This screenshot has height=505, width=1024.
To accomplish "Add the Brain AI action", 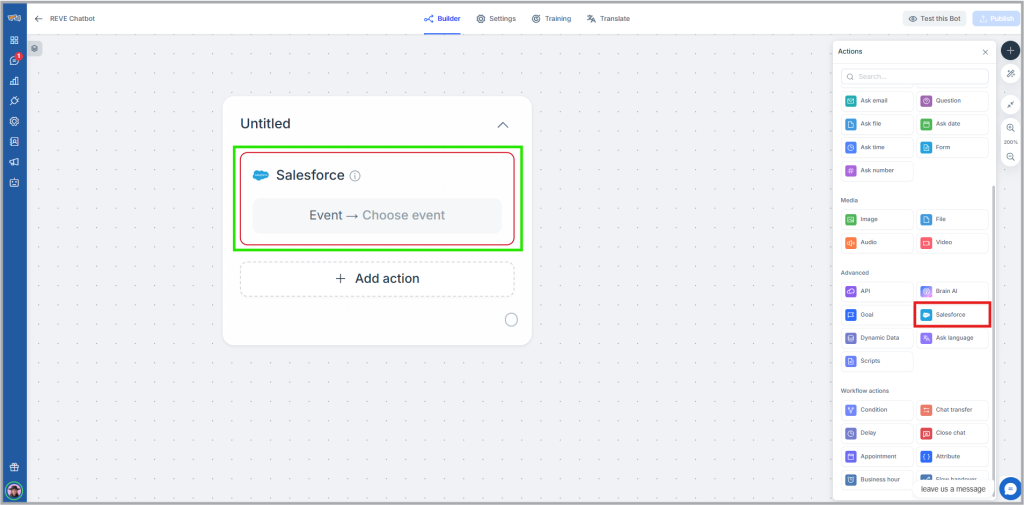I will pos(952,291).
